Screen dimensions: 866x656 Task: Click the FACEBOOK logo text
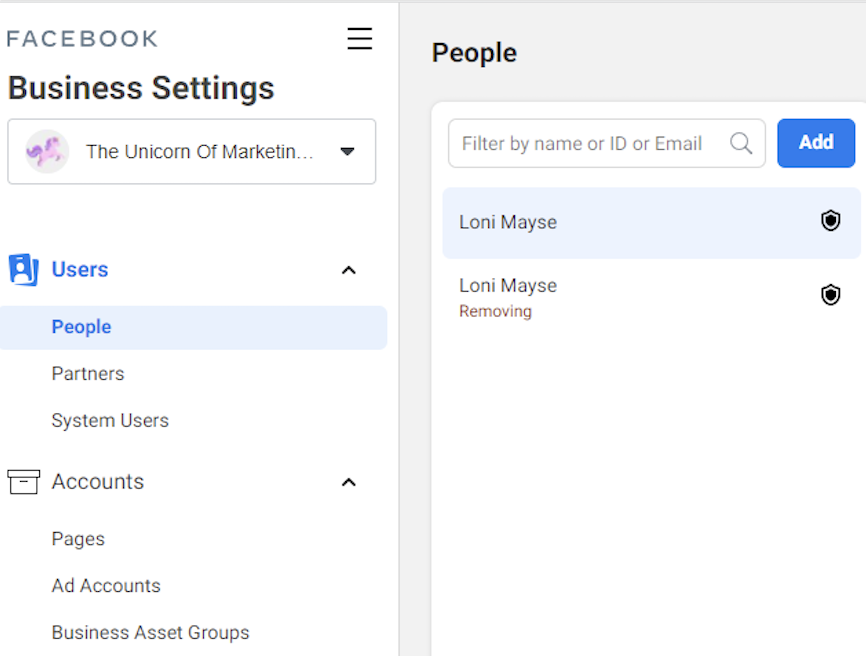coord(82,39)
